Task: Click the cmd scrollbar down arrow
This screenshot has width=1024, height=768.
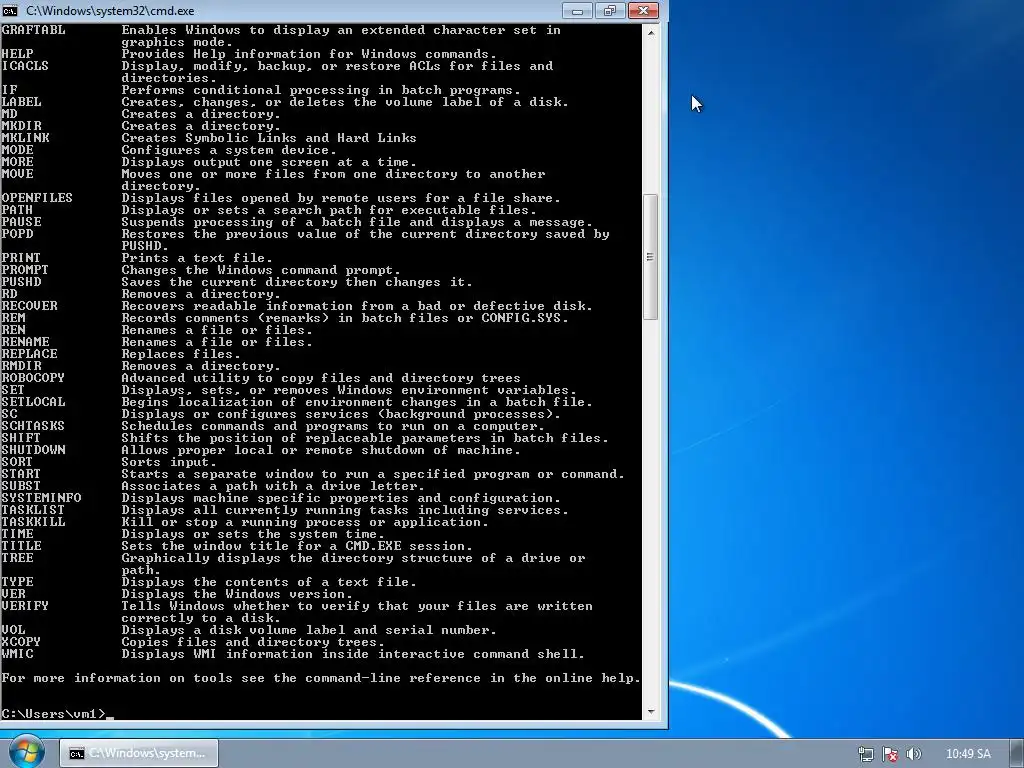Action: 650,712
